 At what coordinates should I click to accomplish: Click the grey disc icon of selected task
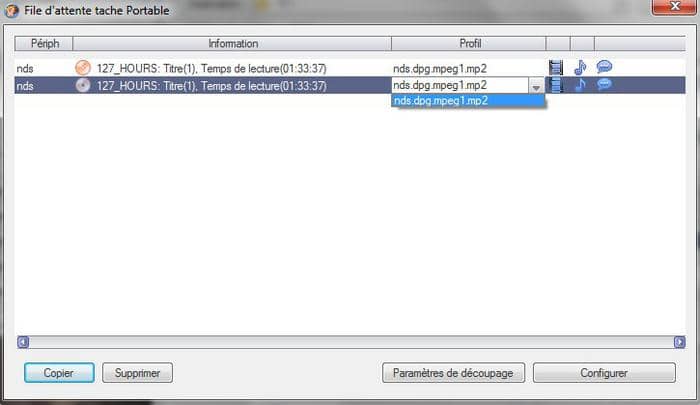coord(83,85)
